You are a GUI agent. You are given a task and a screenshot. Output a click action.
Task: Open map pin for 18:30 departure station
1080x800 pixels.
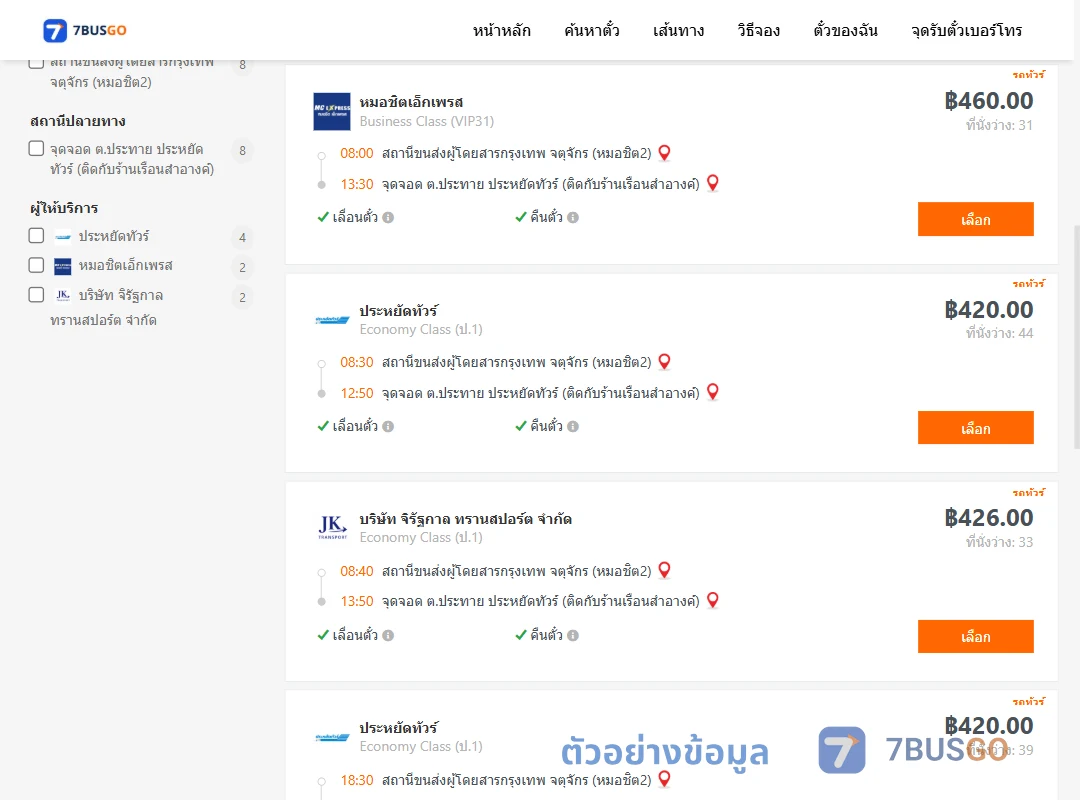pos(665,779)
